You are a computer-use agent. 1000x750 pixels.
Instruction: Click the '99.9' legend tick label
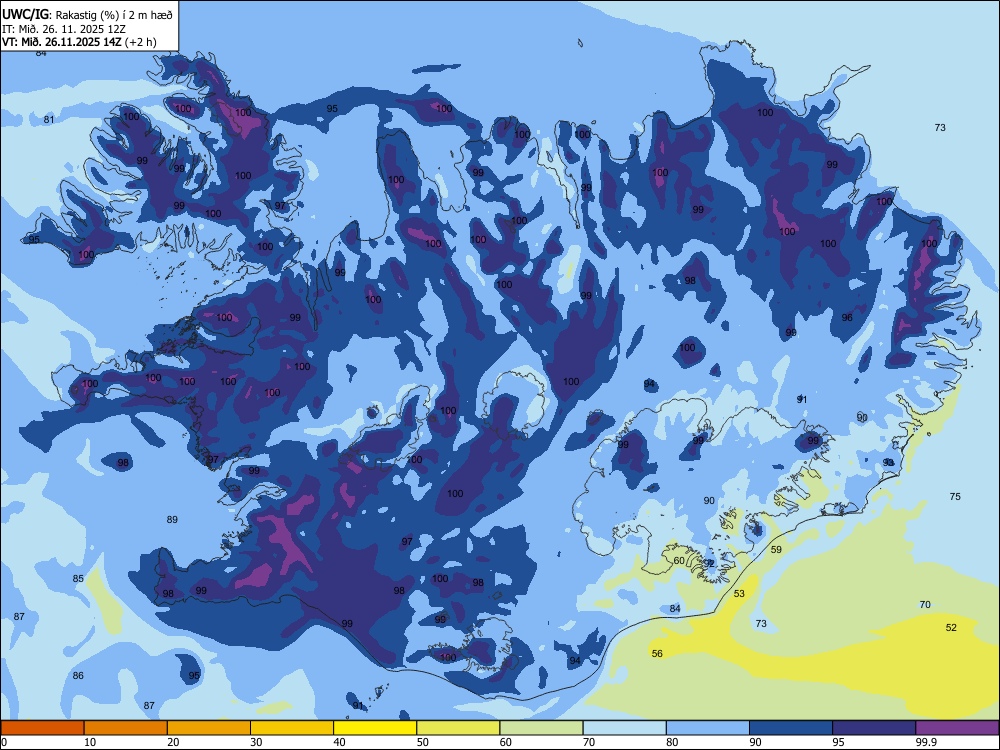point(926,742)
